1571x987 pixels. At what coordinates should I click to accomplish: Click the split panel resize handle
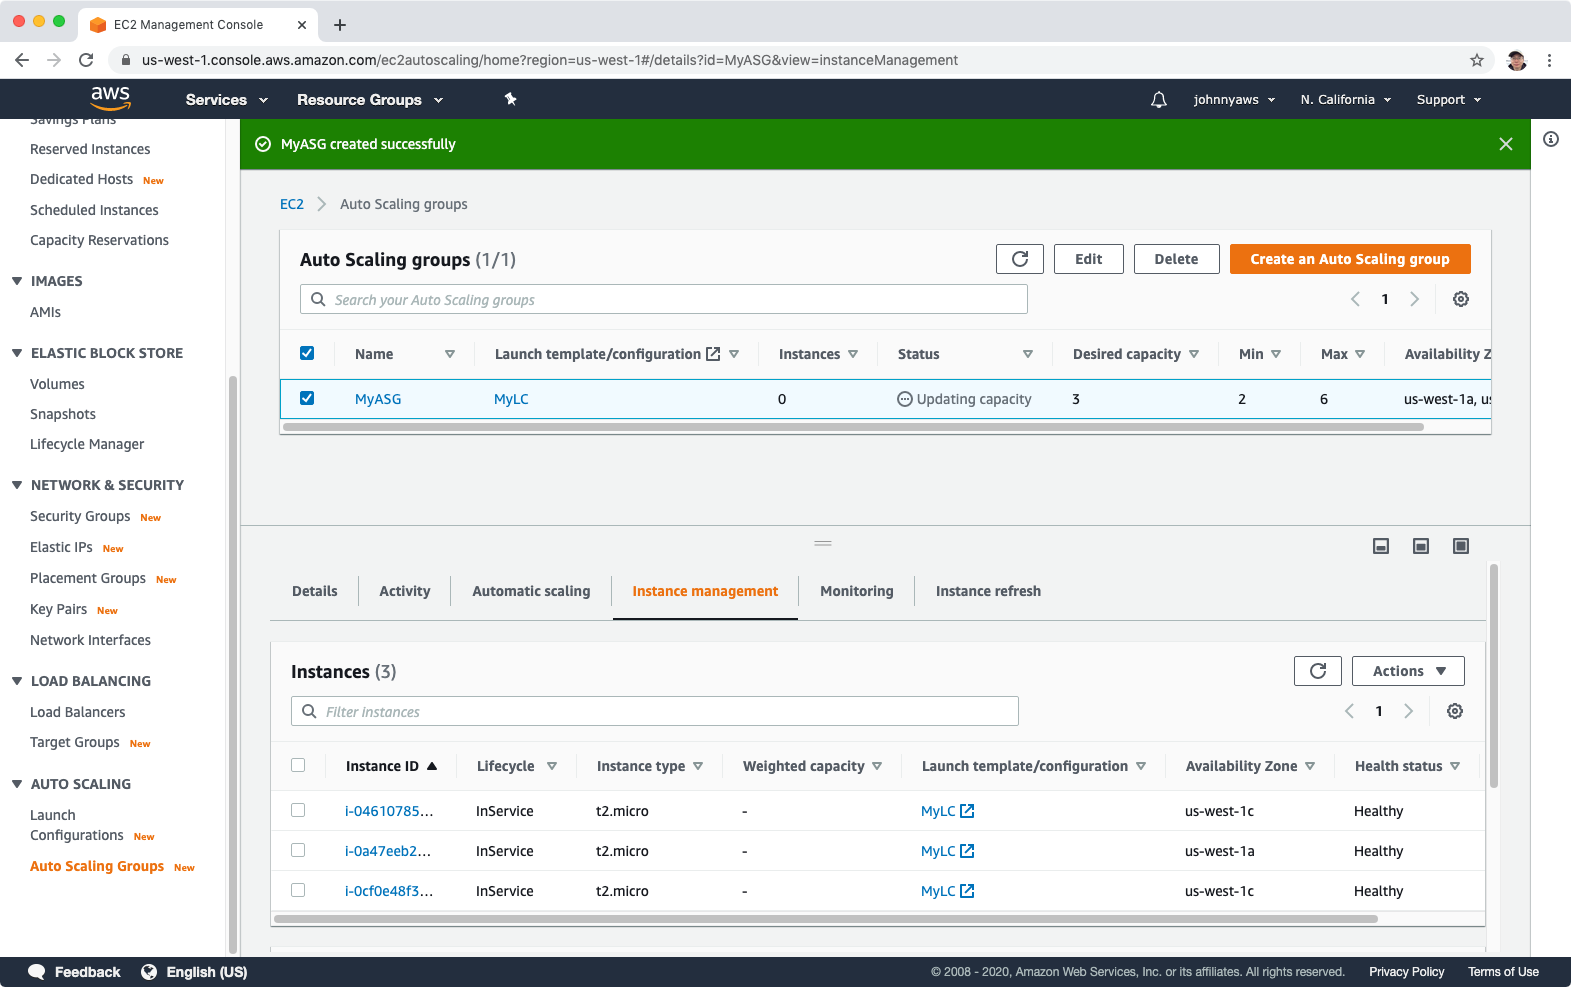(823, 543)
